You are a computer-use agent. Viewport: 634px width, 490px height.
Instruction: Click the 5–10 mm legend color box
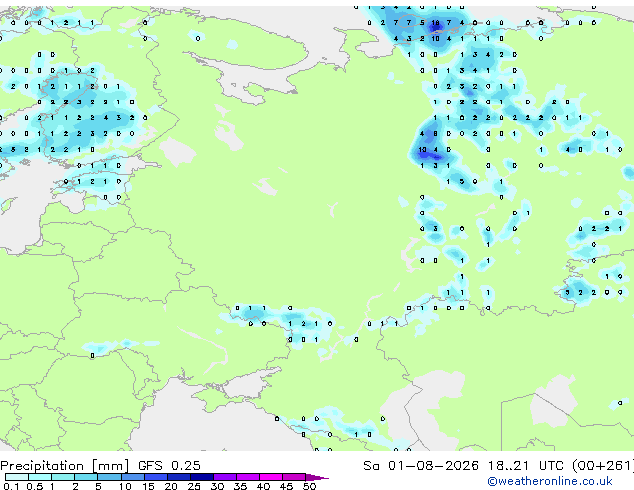(x=109, y=477)
